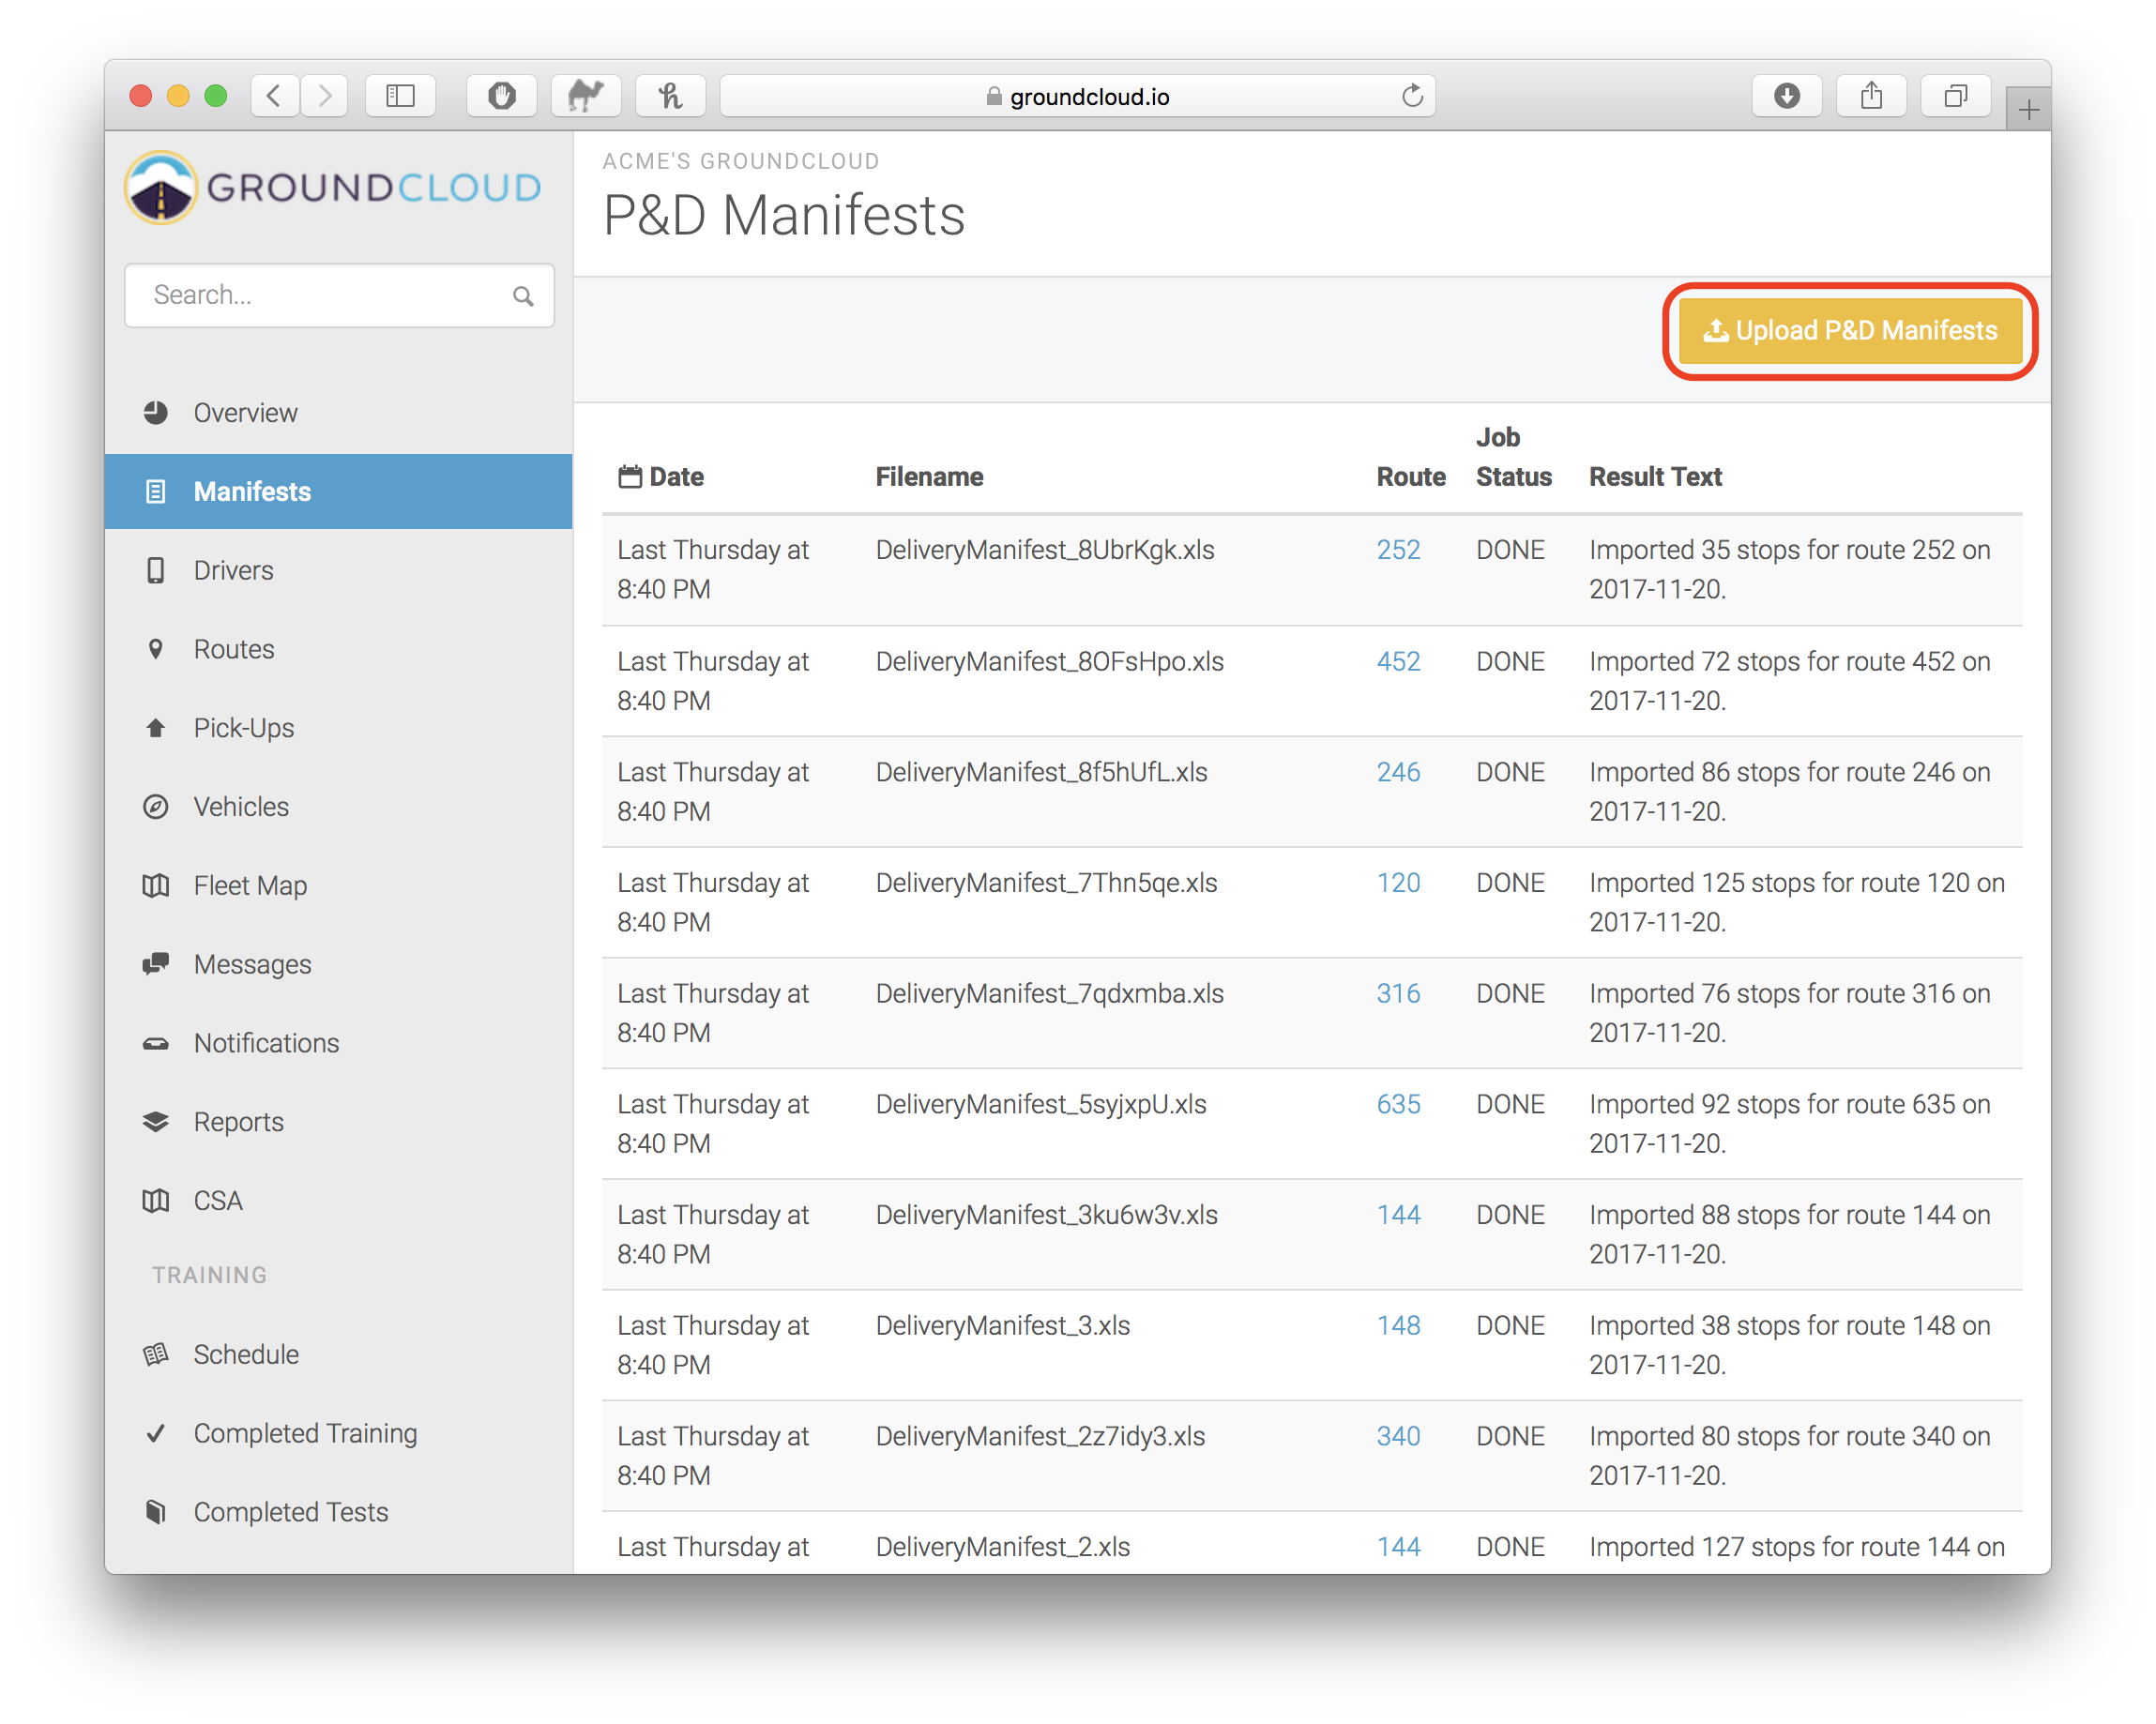The height and width of the screenshot is (1724, 2156).
Task: Click the Routes map pin icon
Action: pyautogui.click(x=155, y=649)
